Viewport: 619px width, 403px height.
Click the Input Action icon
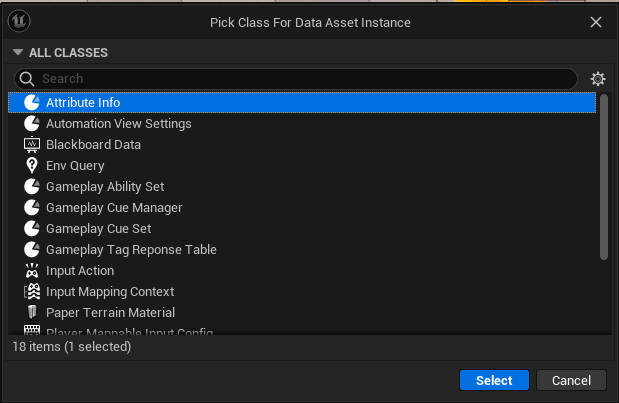click(31, 270)
